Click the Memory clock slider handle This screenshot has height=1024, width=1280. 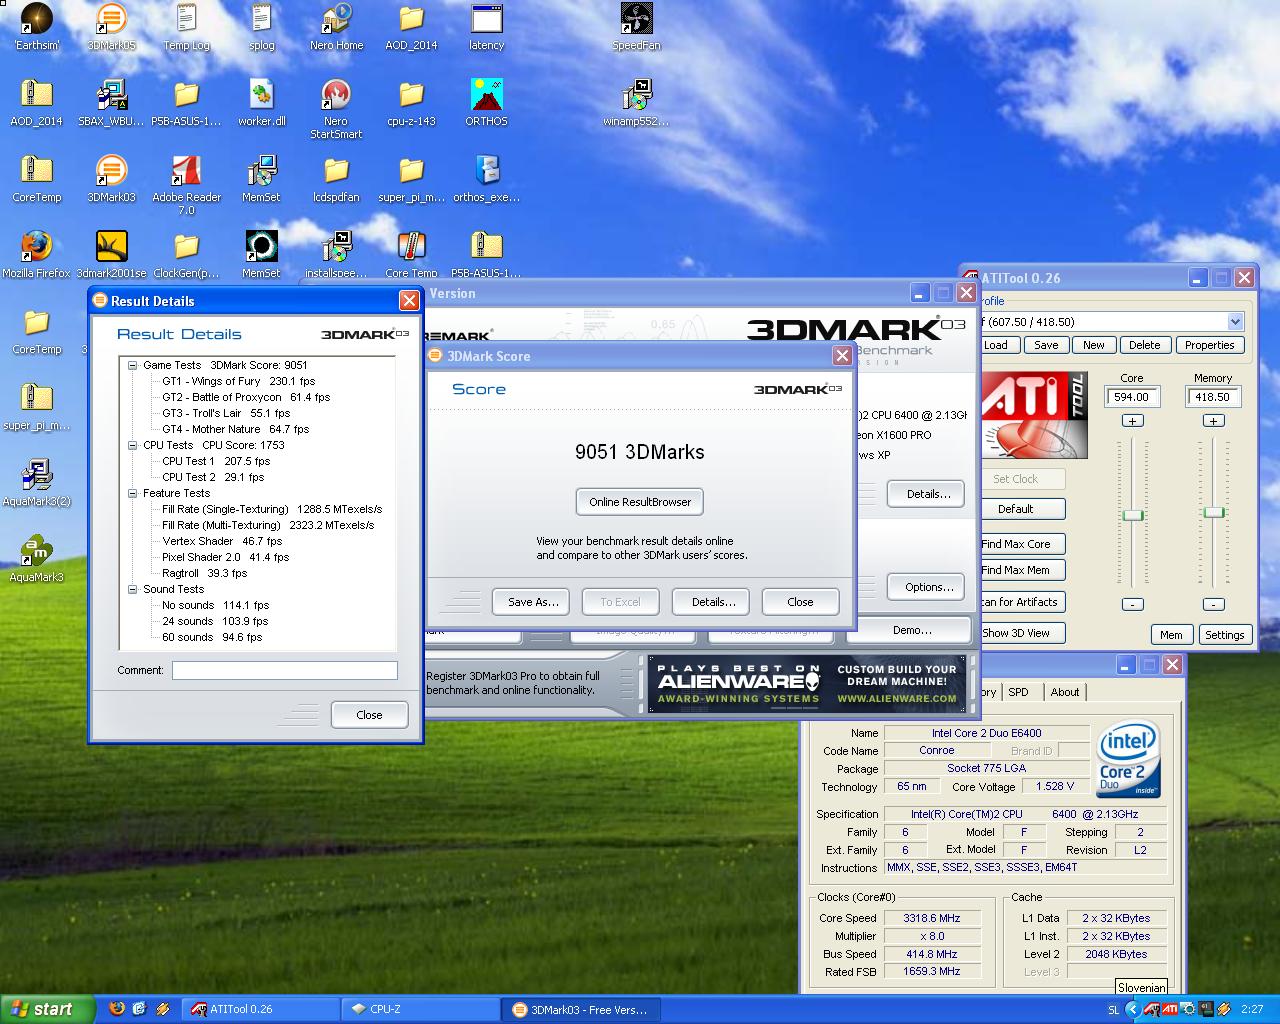pos(1213,512)
